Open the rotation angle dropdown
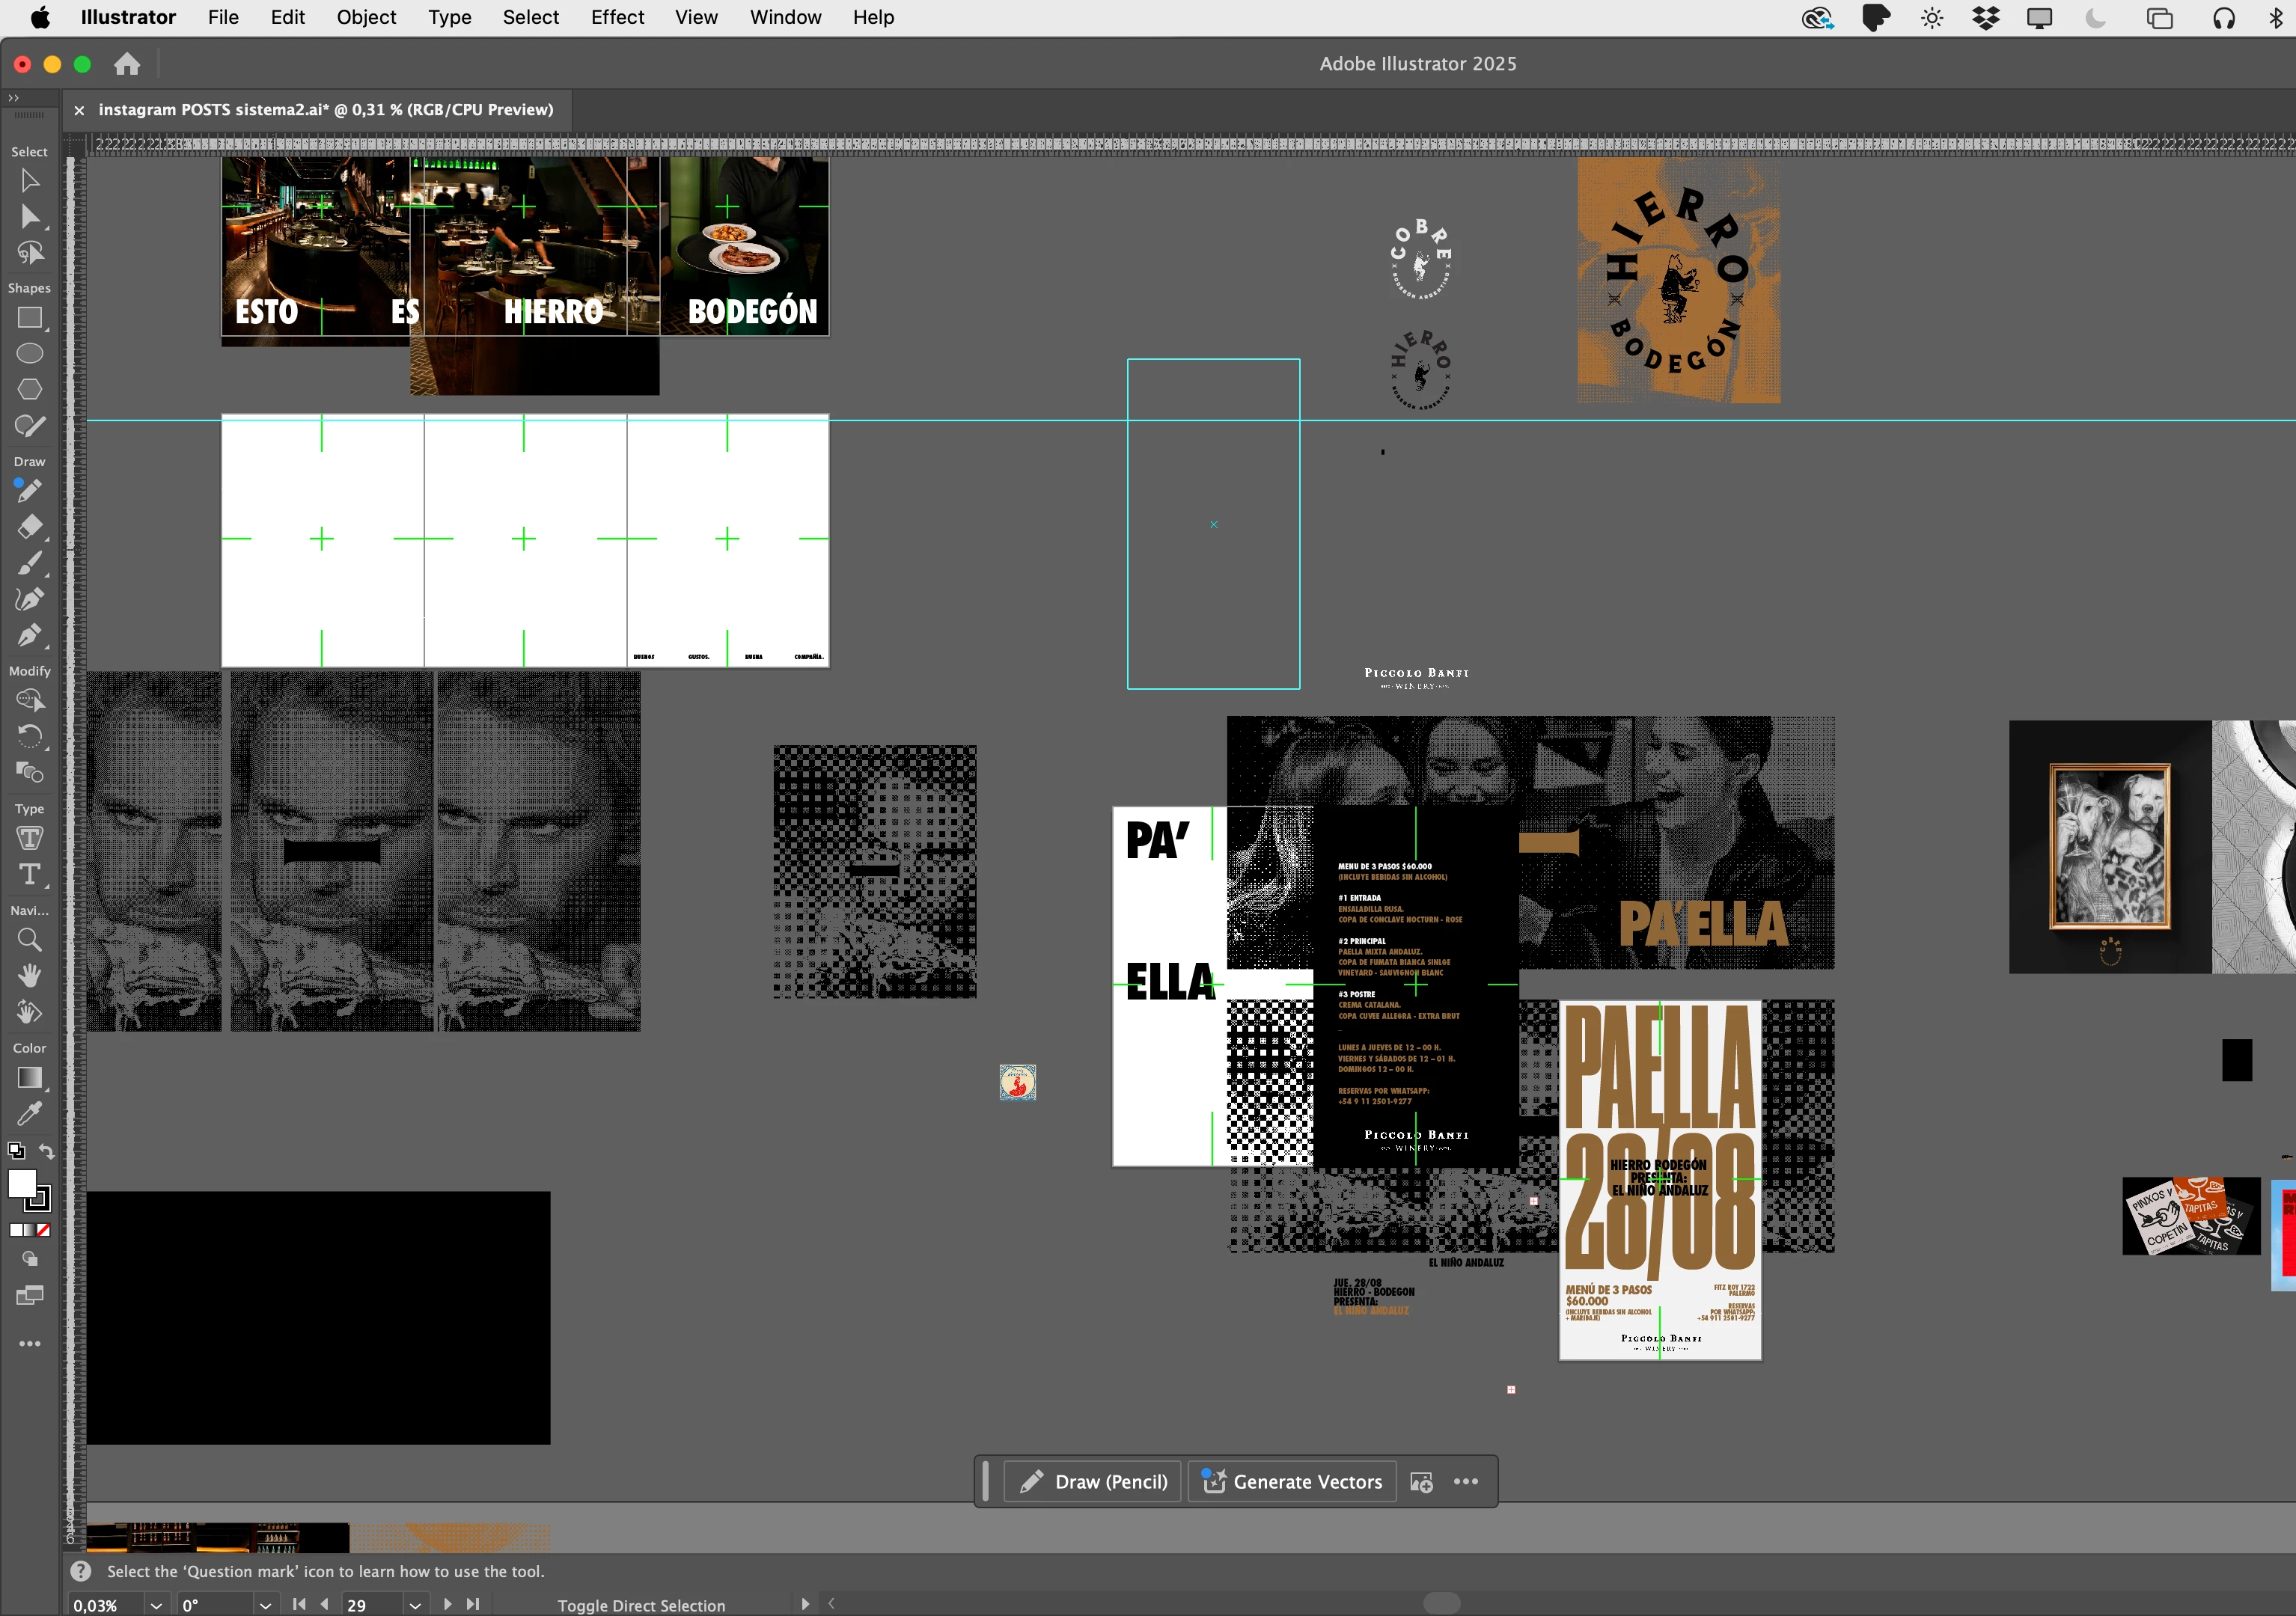Image resolution: width=2296 pixels, height=1616 pixels. (265, 1605)
